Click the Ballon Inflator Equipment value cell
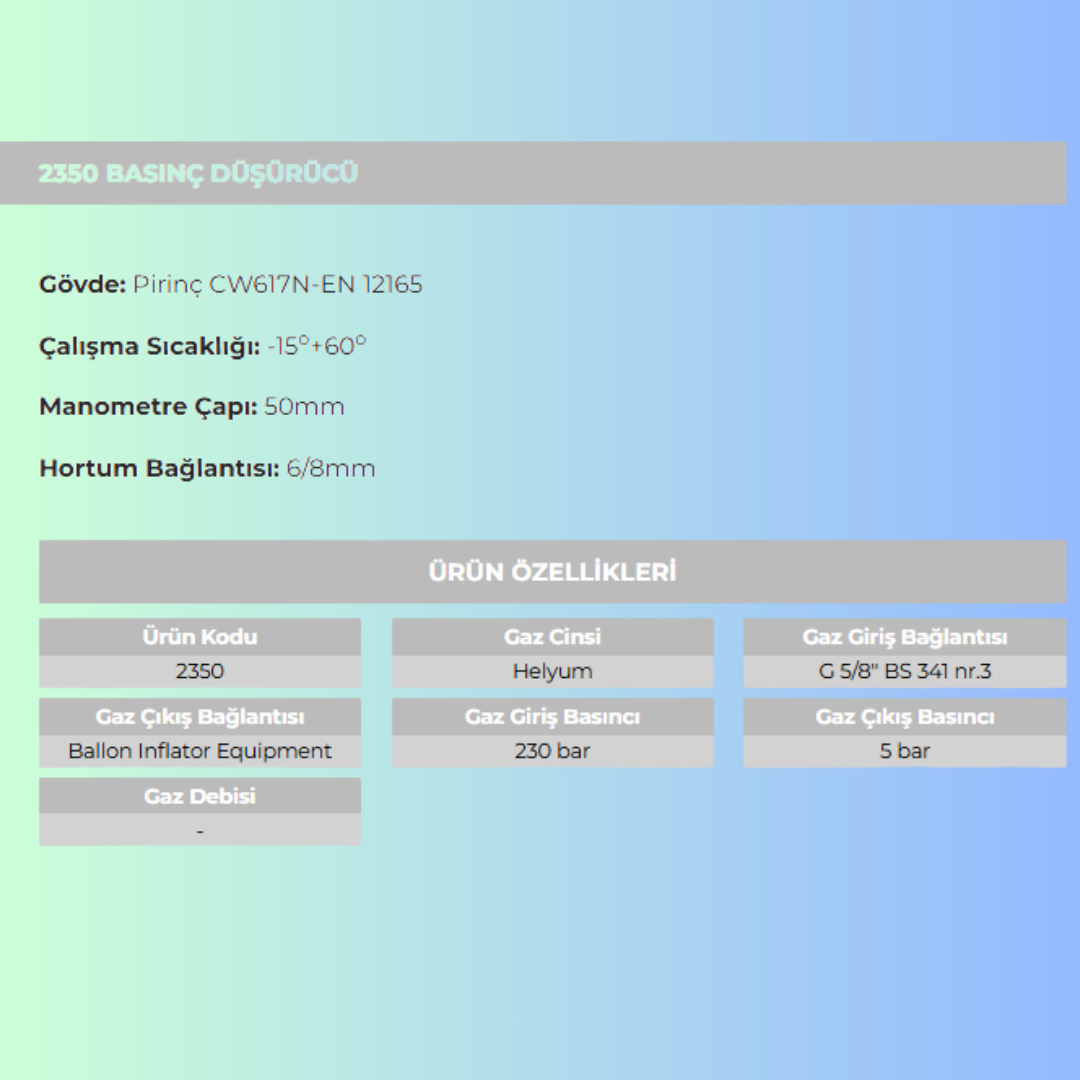 point(200,751)
